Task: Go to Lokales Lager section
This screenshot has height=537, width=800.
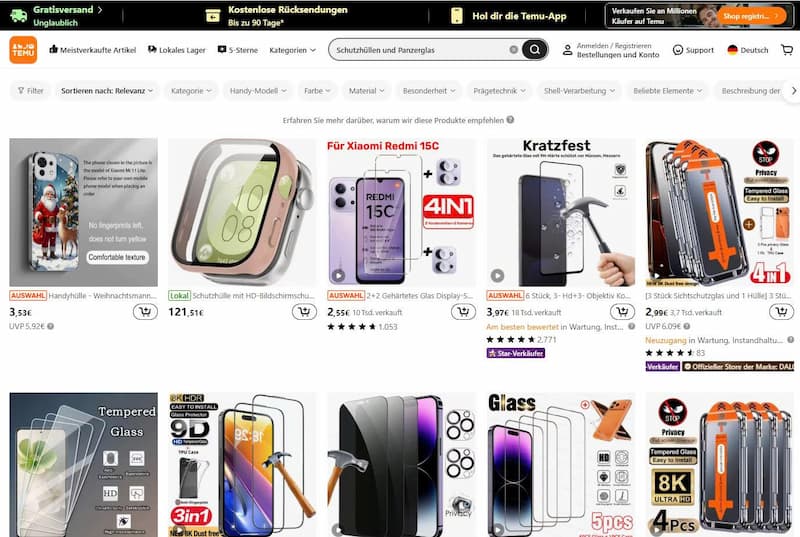Action: click(x=177, y=50)
